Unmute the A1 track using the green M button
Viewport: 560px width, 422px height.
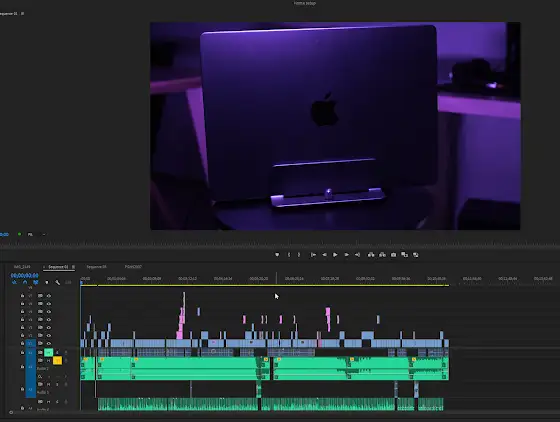pyautogui.click(x=49, y=352)
